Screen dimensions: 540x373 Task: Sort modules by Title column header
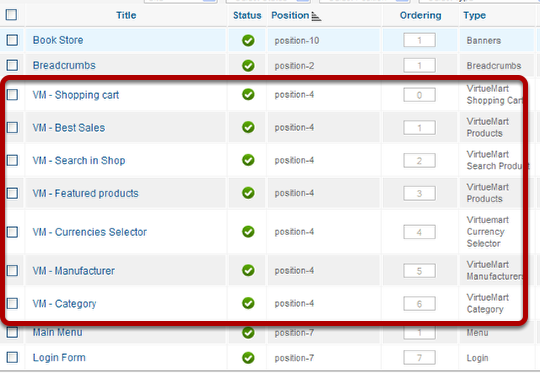[126, 15]
